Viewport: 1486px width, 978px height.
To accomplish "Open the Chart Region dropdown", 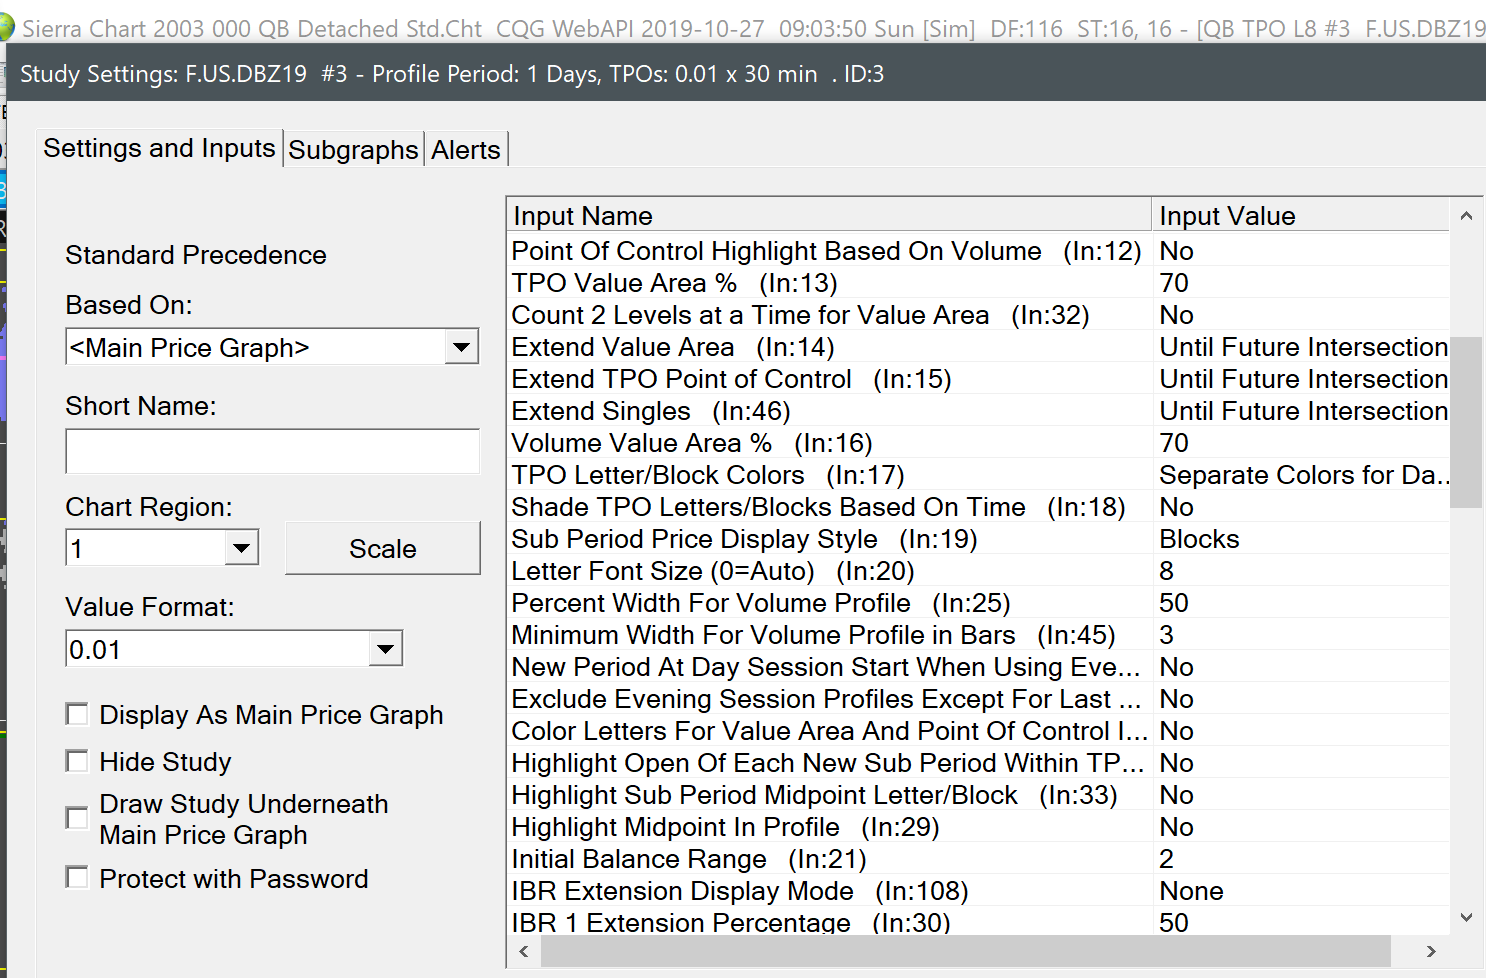I will pos(241,548).
